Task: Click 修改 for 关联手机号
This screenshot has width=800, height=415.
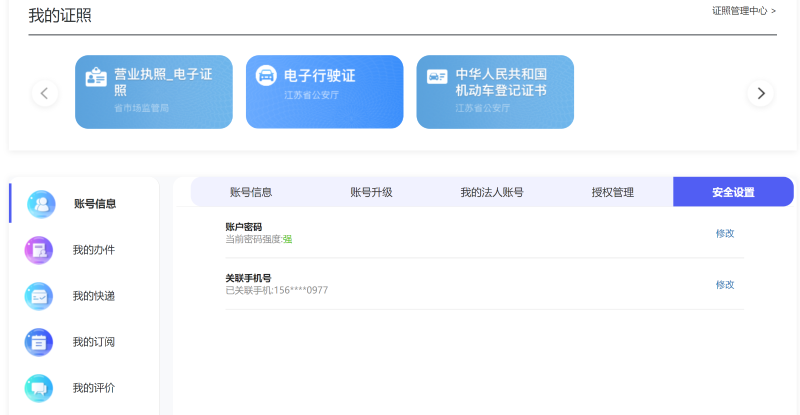Action: [725, 285]
